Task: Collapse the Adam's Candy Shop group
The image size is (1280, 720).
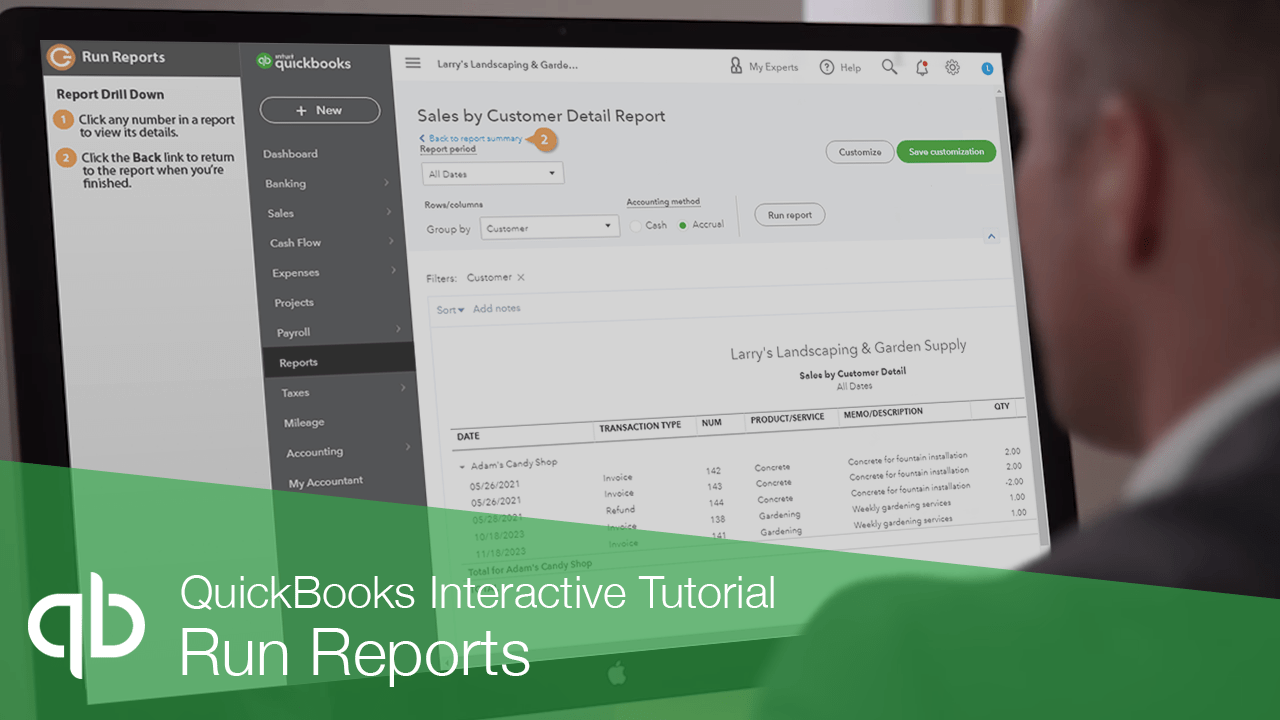Action: (x=462, y=466)
